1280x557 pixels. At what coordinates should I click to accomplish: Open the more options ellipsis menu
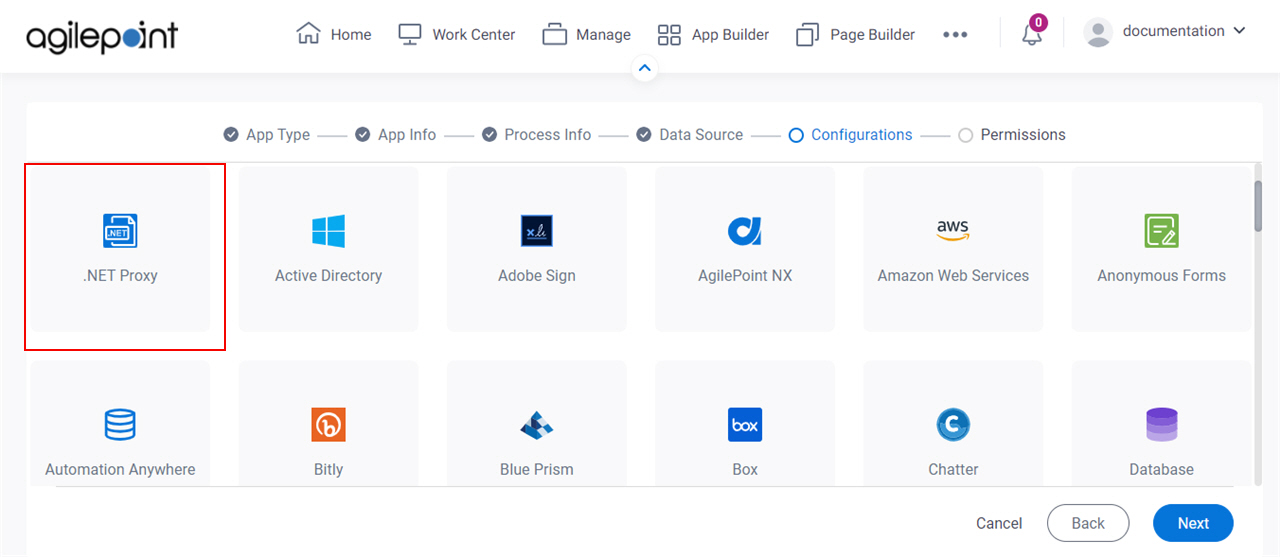(x=955, y=34)
